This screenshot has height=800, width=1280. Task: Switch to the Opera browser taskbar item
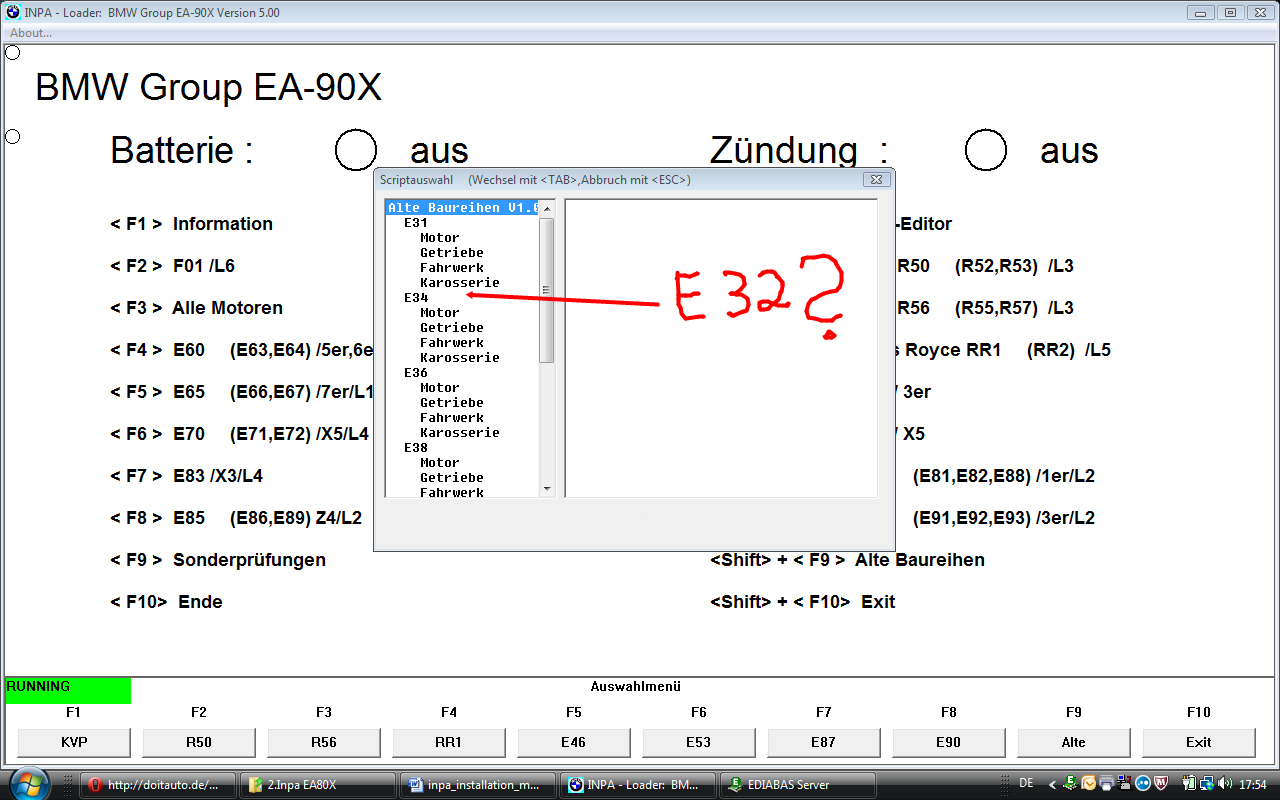click(158, 785)
